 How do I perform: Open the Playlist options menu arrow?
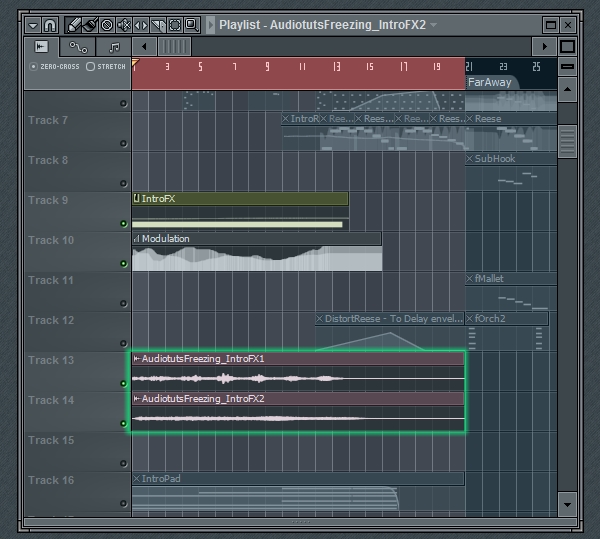[x=33, y=26]
